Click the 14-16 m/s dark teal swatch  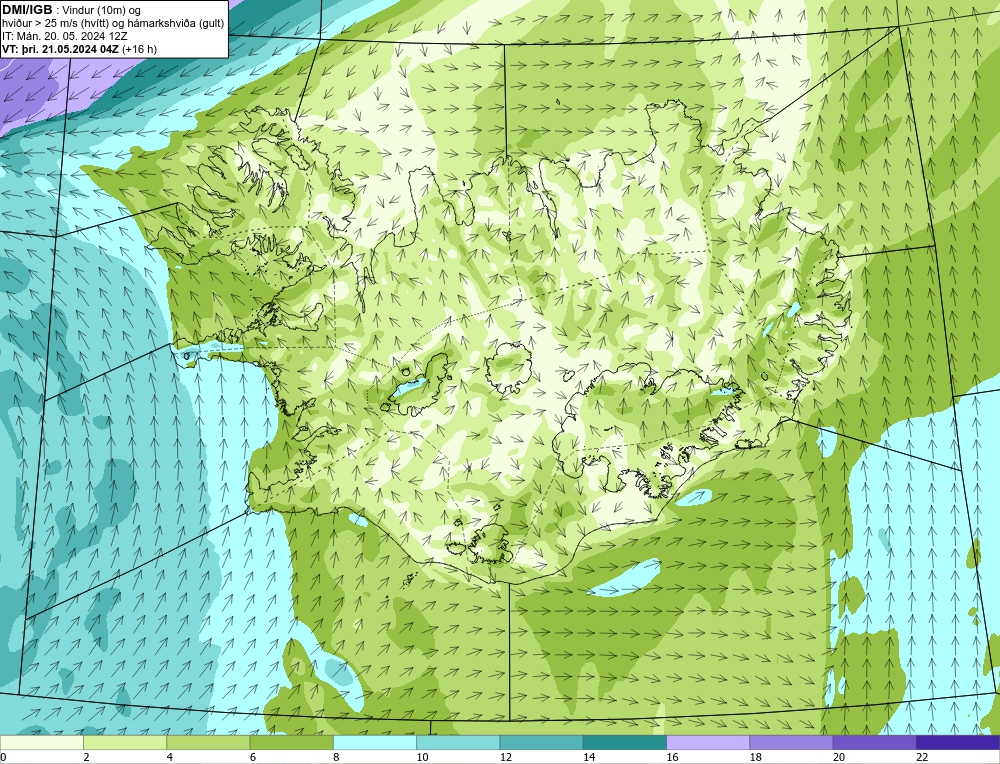(625, 743)
